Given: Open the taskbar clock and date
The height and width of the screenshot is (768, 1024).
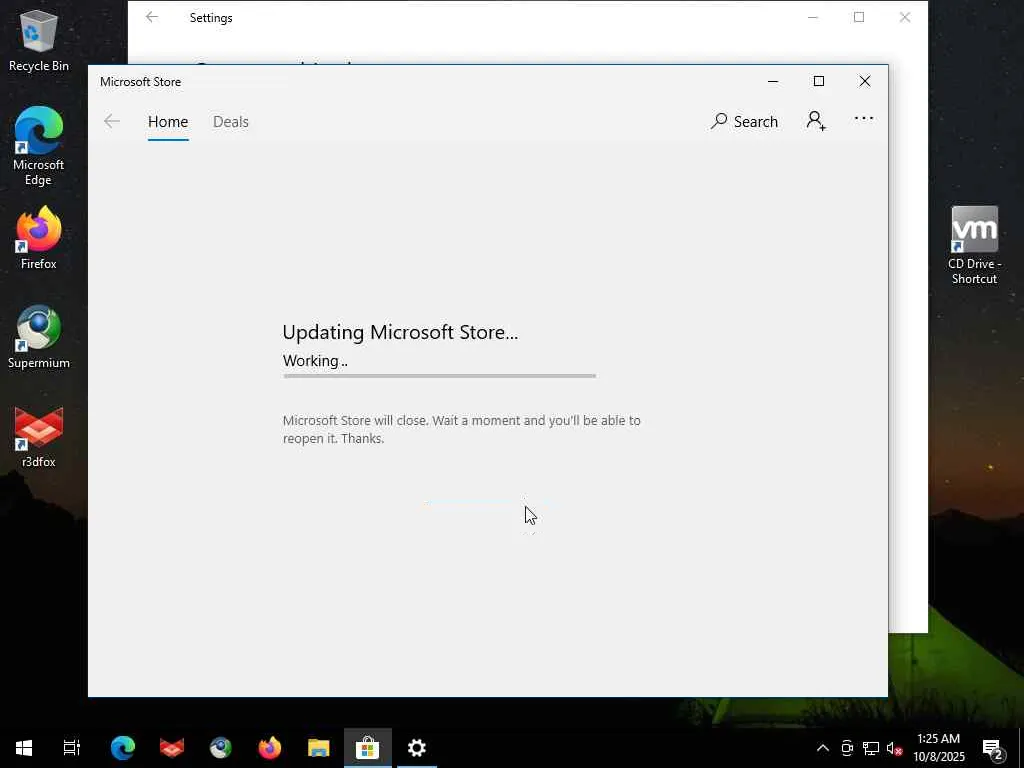Looking at the screenshot, I should [938, 748].
